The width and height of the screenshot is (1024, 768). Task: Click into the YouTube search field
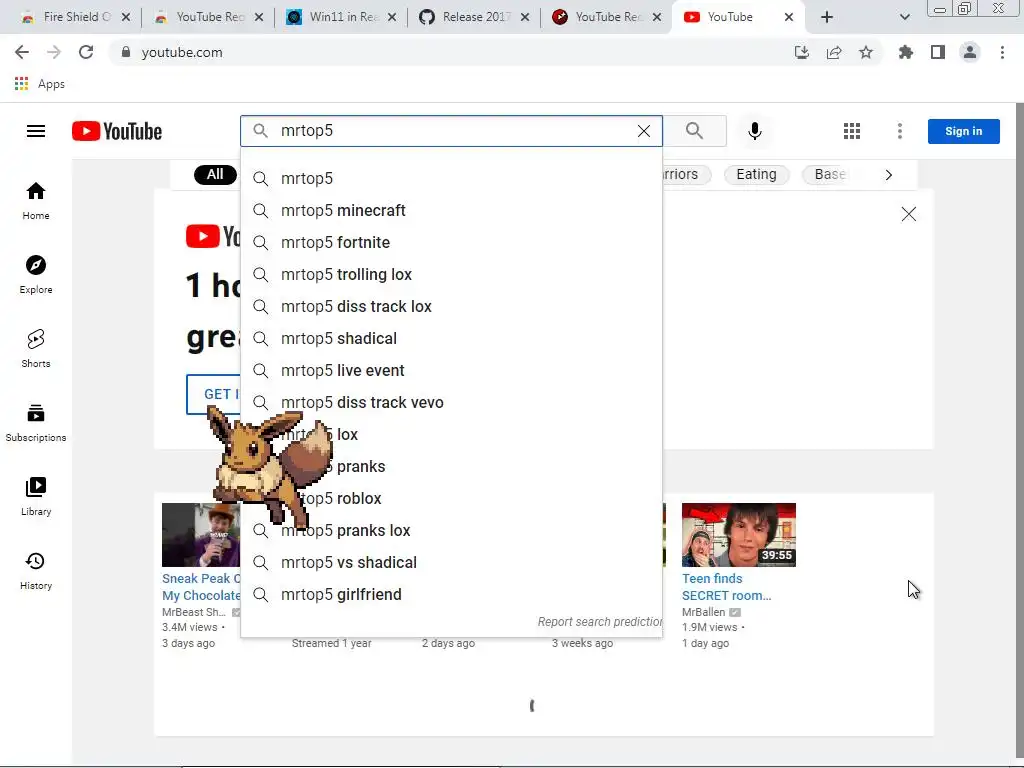451,131
